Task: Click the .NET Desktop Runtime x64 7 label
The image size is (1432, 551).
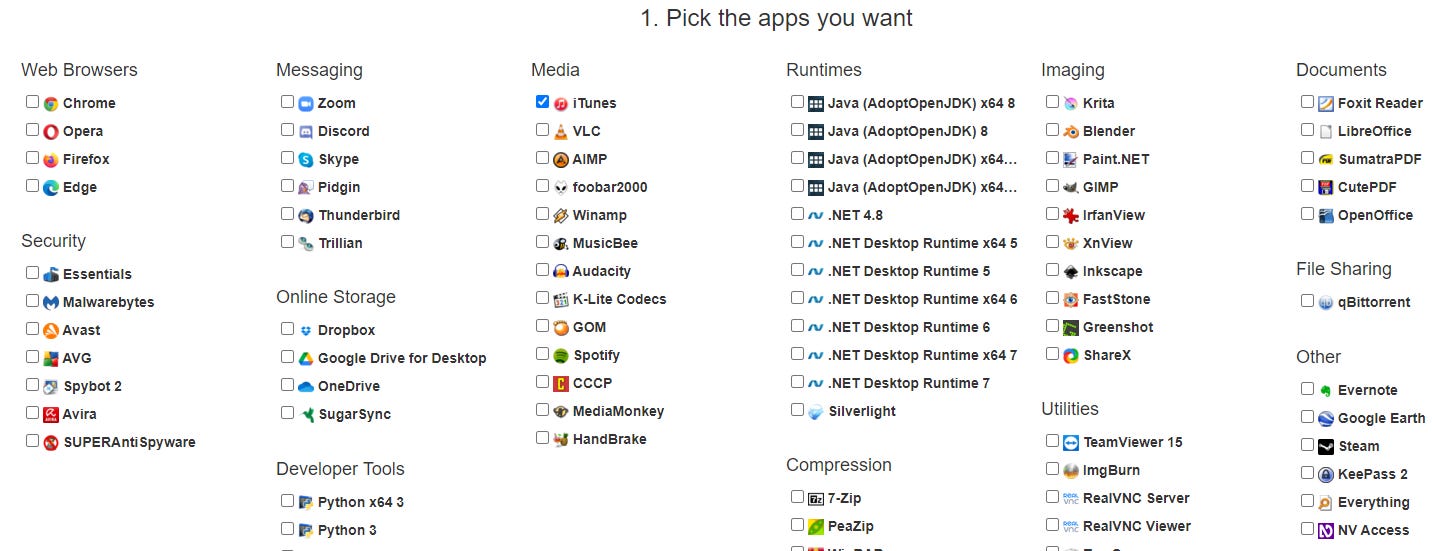Action: [922, 355]
